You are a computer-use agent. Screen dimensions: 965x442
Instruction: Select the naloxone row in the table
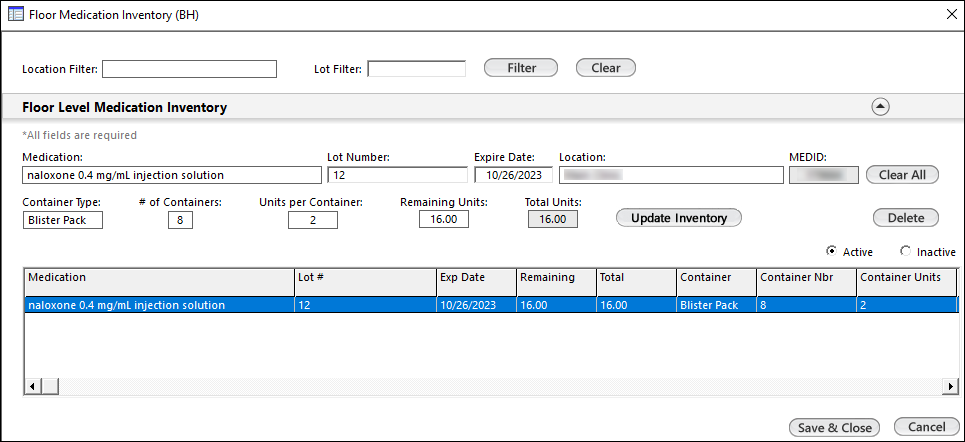(x=160, y=305)
